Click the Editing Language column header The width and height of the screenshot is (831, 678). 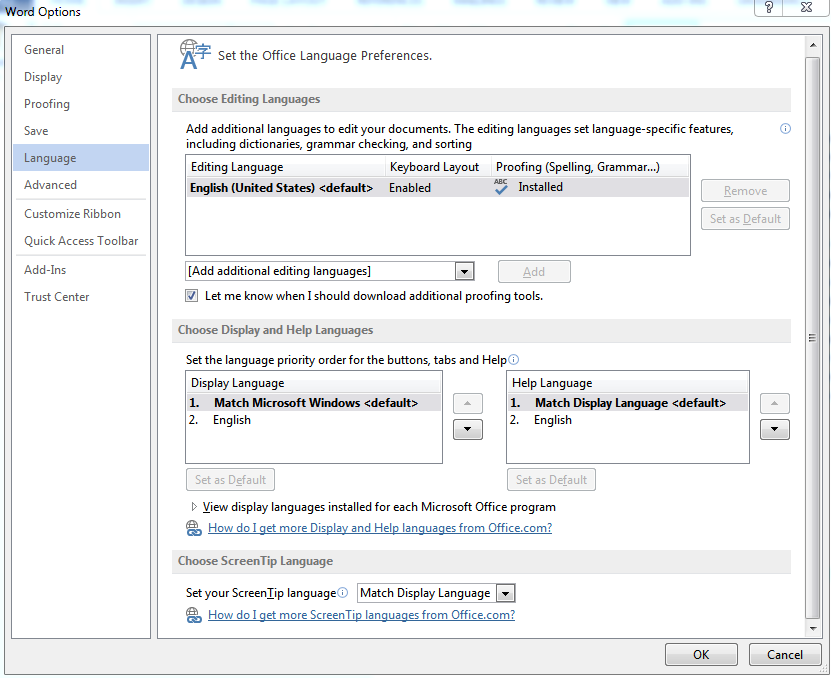[x=286, y=167]
